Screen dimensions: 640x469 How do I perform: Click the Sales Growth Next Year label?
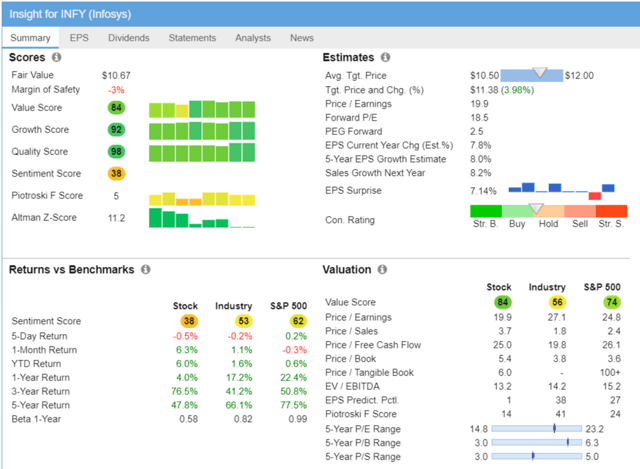[x=375, y=173]
